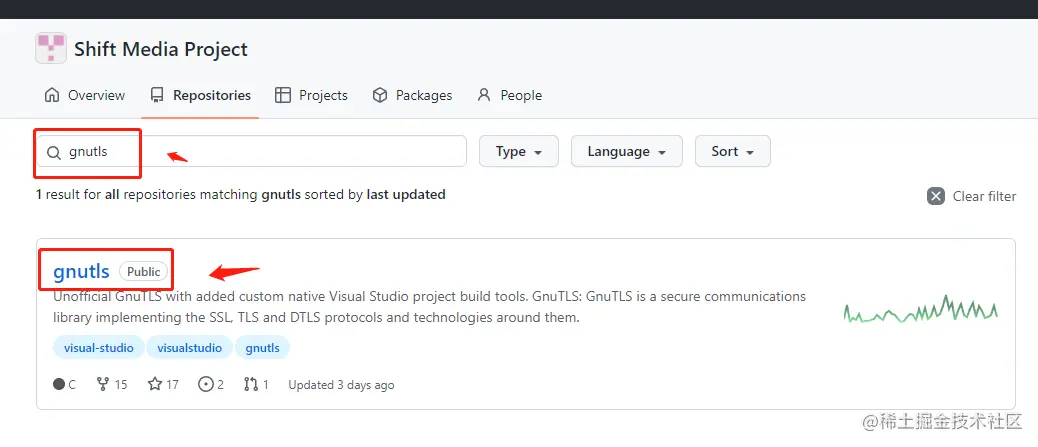Click the search magnifier icon

tap(53, 152)
